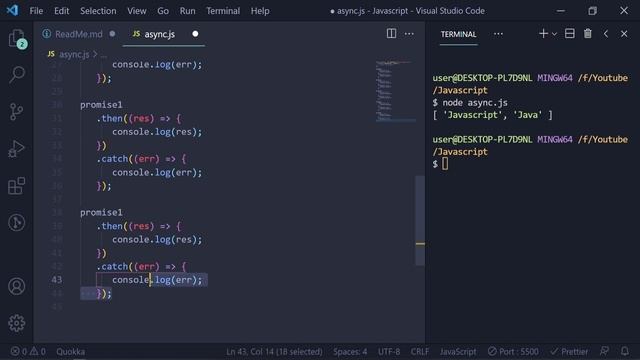Open notifications bell in status bar
This screenshot has height=360, width=640.
624,351
